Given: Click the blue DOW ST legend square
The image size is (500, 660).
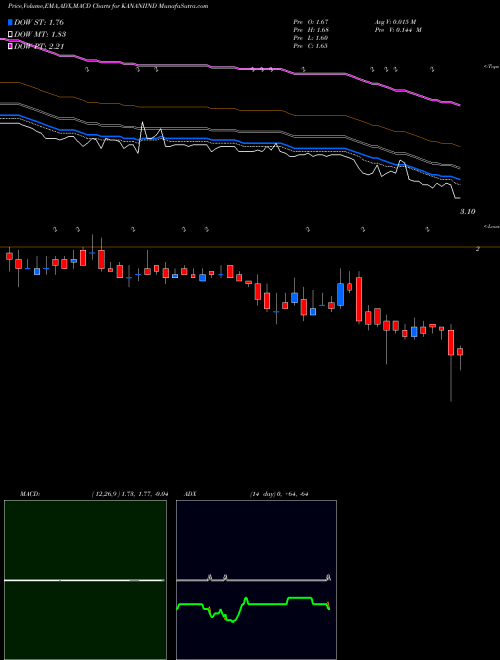Looking at the screenshot, I should pos(11,22).
